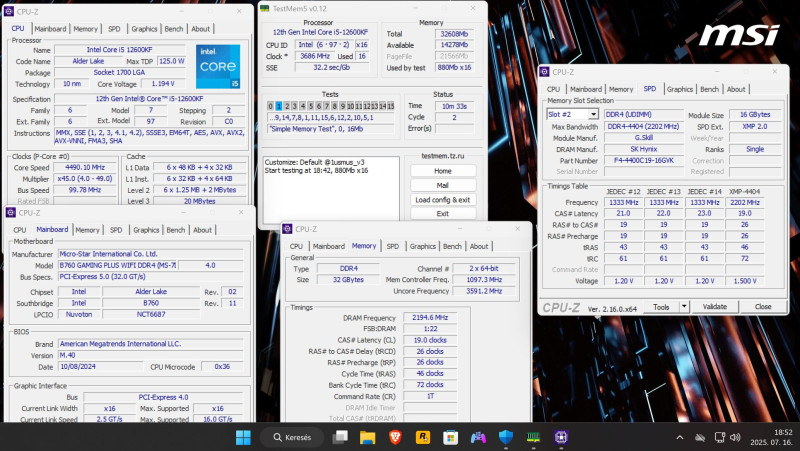This screenshot has width=800, height=451.
Task: Open Windows Security shield taskbar icon
Action: [506, 437]
